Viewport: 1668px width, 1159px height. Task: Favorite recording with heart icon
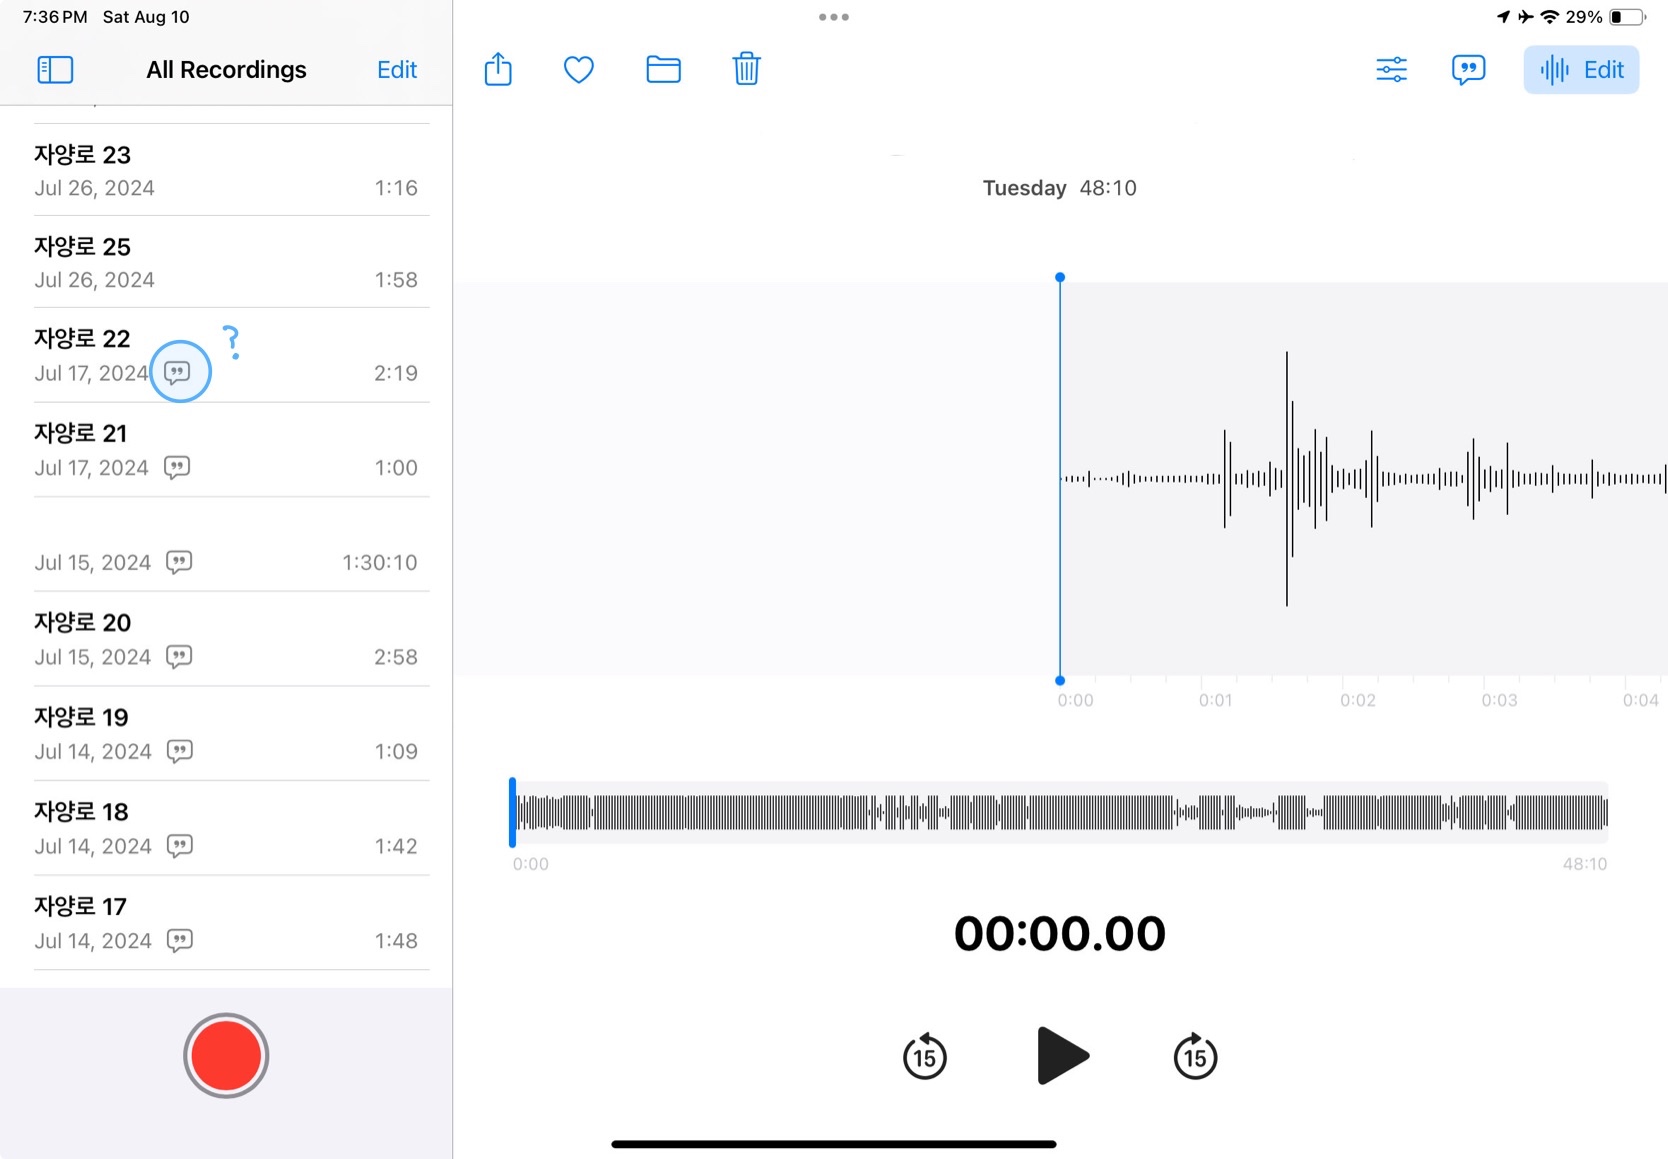tap(579, 70)
